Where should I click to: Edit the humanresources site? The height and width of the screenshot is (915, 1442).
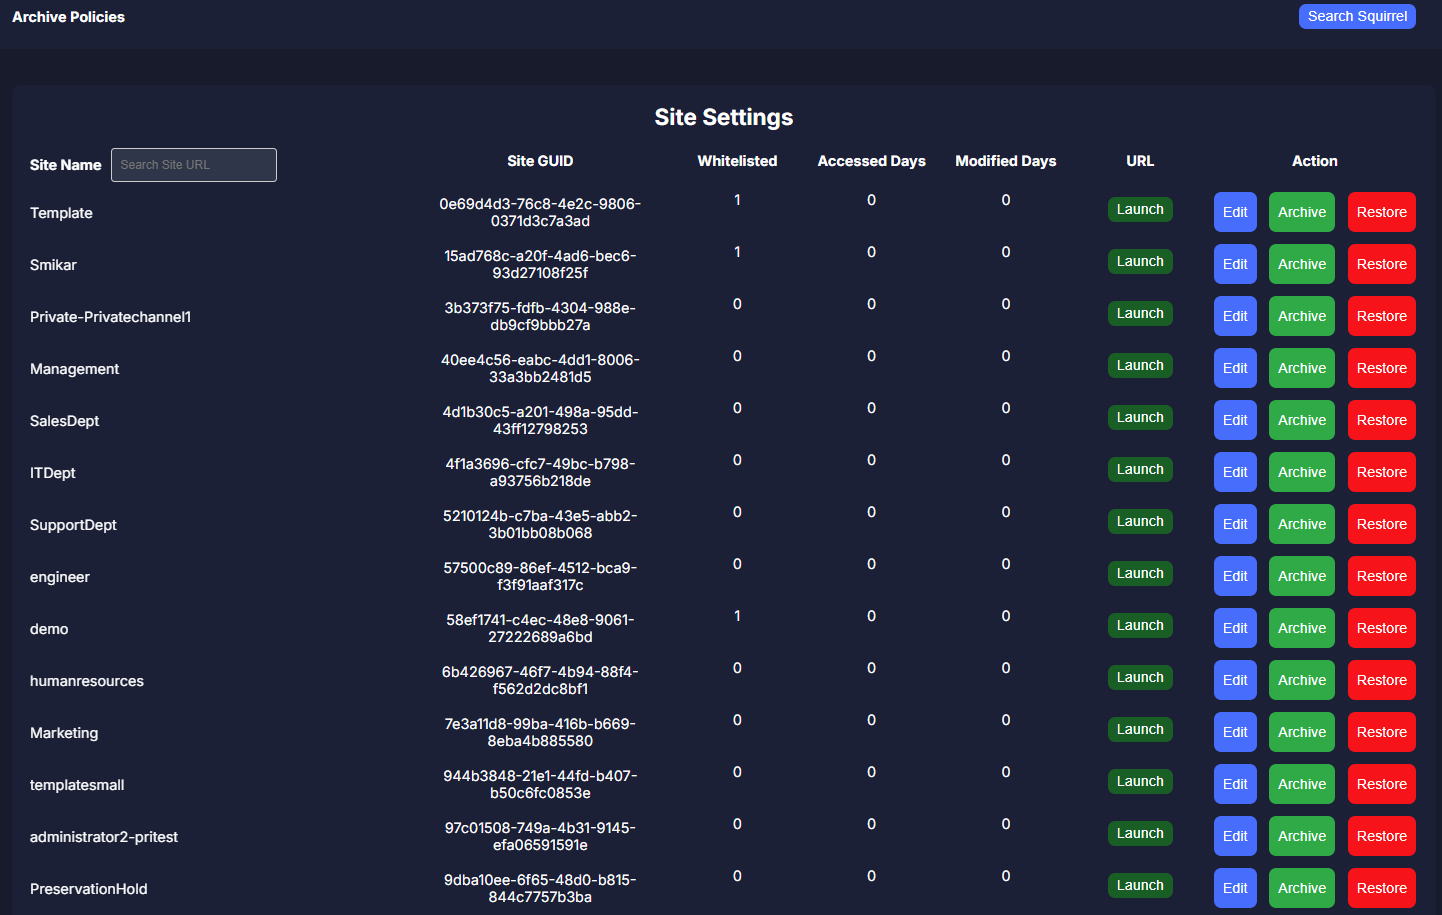tap(1234, 680)
